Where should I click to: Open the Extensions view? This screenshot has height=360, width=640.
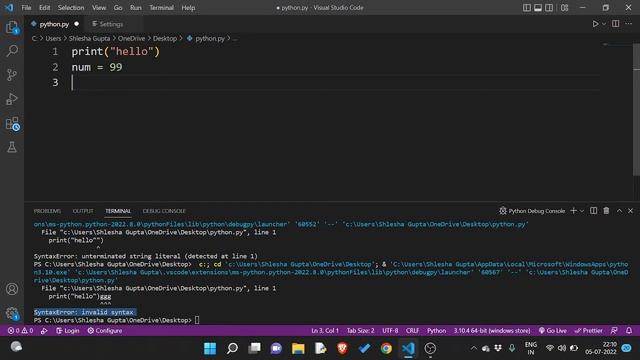[12, 123]
